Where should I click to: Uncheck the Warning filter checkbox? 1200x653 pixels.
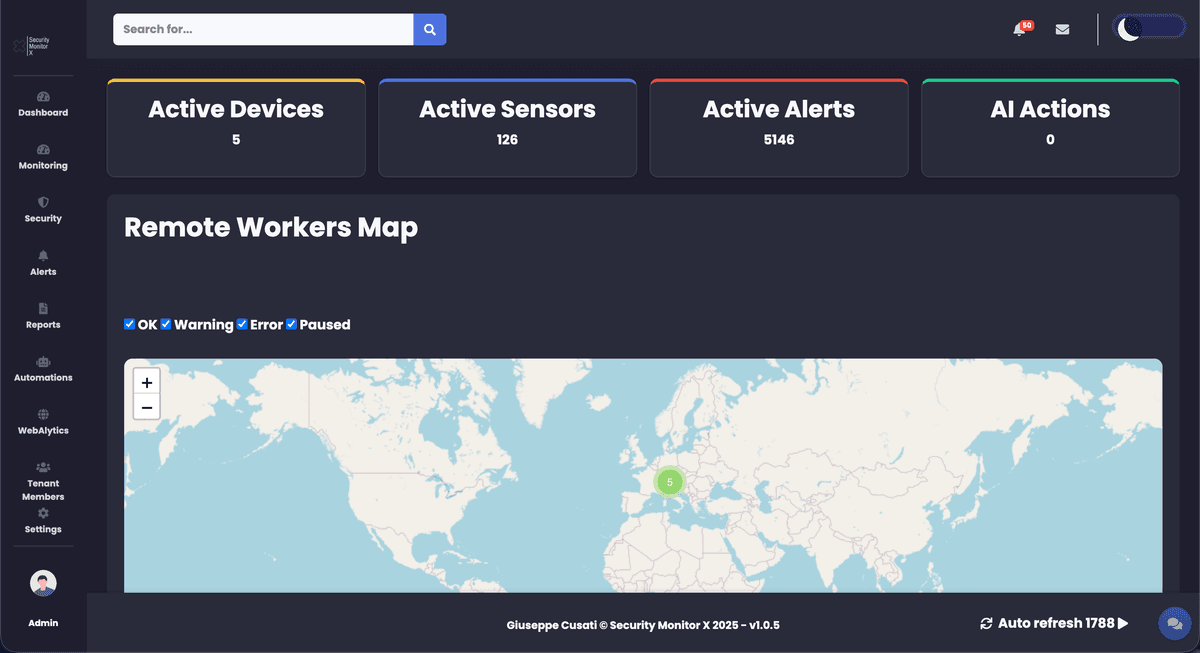[167, 324]
